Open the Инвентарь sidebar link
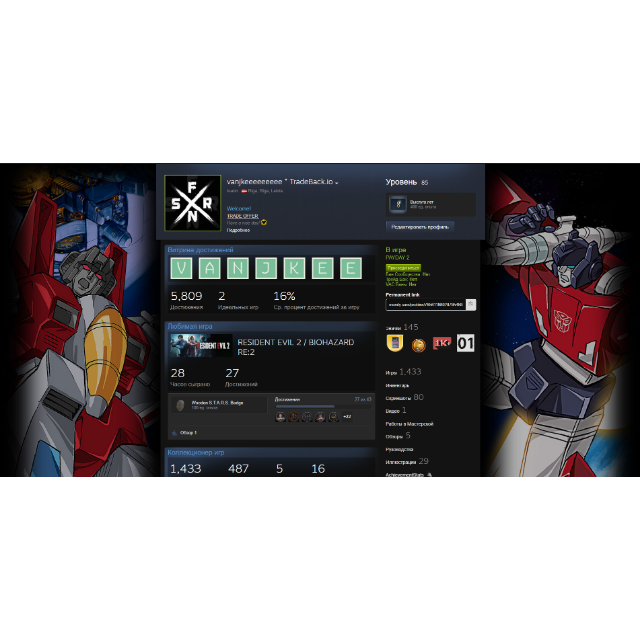This screenshot has height=640, width=640. pyautogui.click(x=397, y=385)
